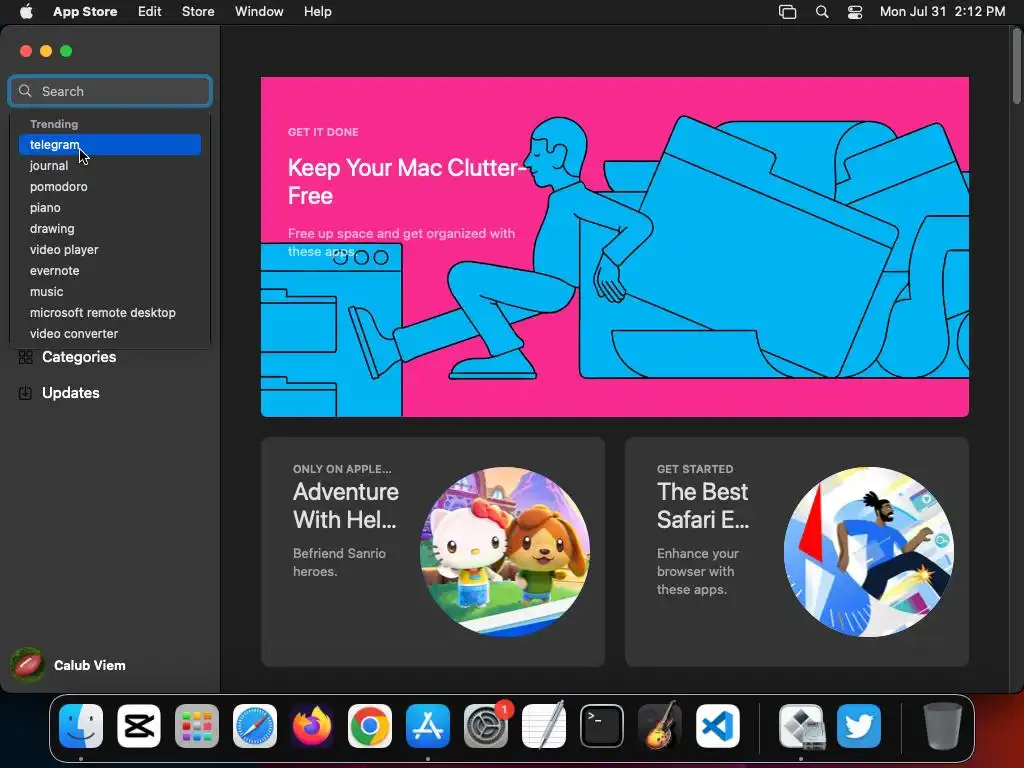Open the Window menu
The image size is (1024, 768).
(259, 12)
